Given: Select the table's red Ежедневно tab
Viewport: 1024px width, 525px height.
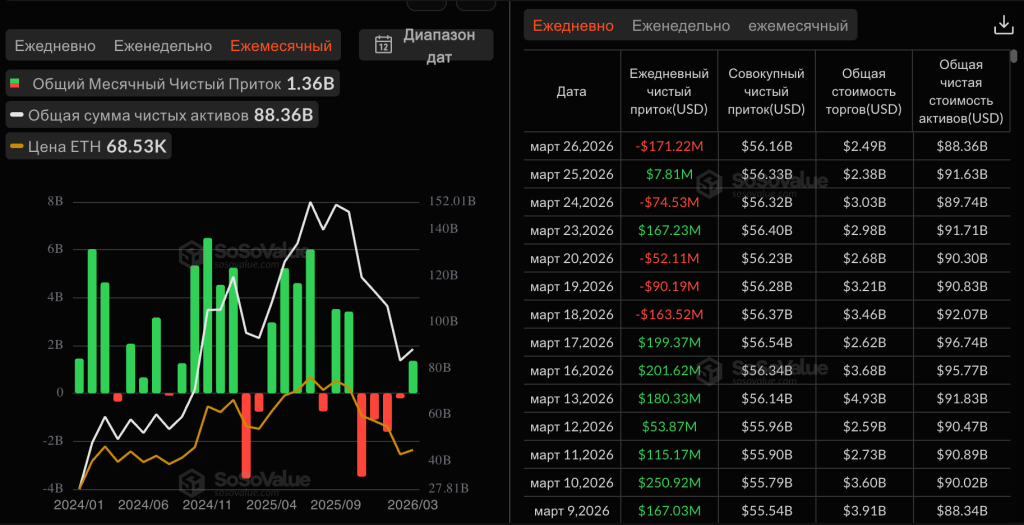Looking at the screenshot, I should [x=573, y=26].
